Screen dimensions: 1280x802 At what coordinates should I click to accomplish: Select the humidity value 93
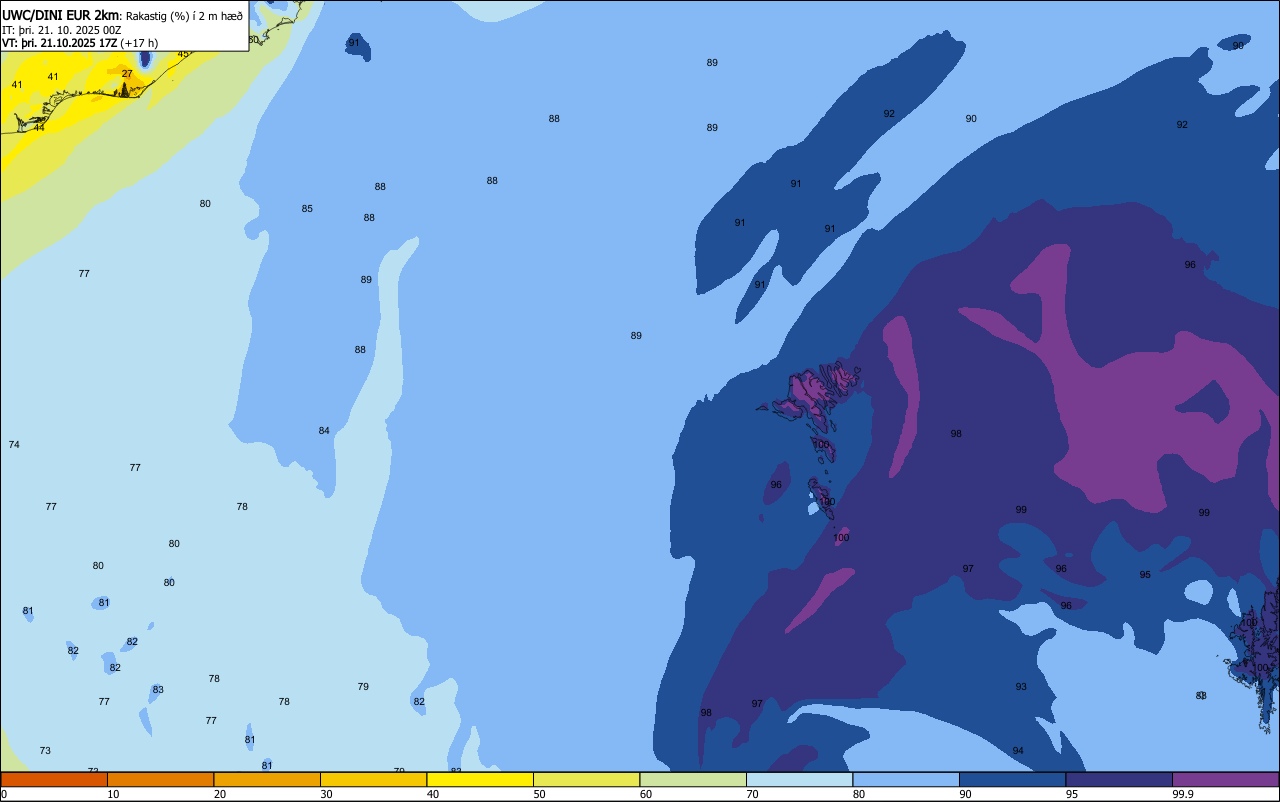(1021, 687)
